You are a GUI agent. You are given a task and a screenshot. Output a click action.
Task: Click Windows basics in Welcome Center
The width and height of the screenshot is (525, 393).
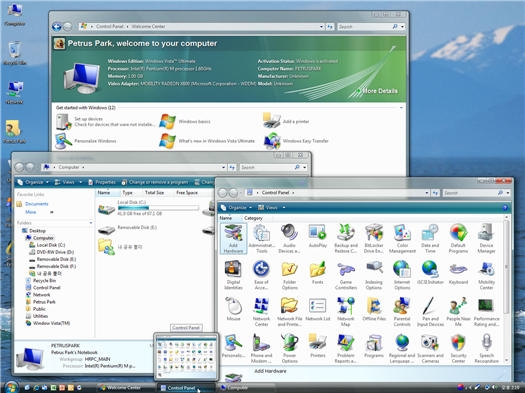(185, 122)
